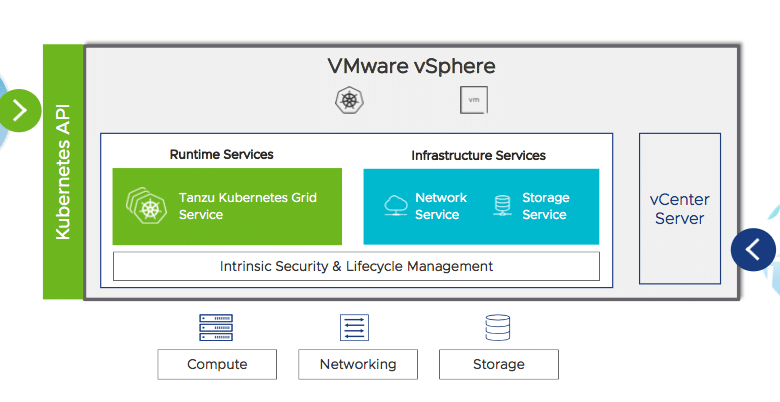Click the dark blue left-arrow carousel button

point(753,249)
